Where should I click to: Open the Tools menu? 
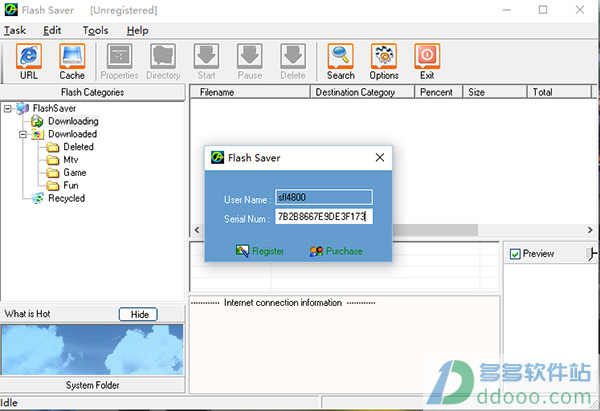[x=95, y=30]
